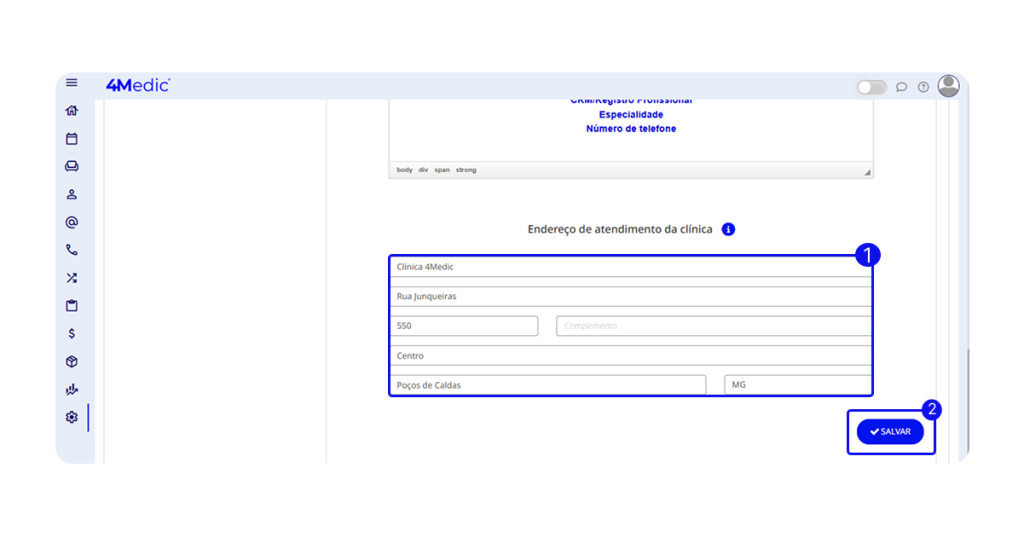Screen dimensions: 1024x537
Task: Click the @ email icon in sidebar
Action: 71,222
